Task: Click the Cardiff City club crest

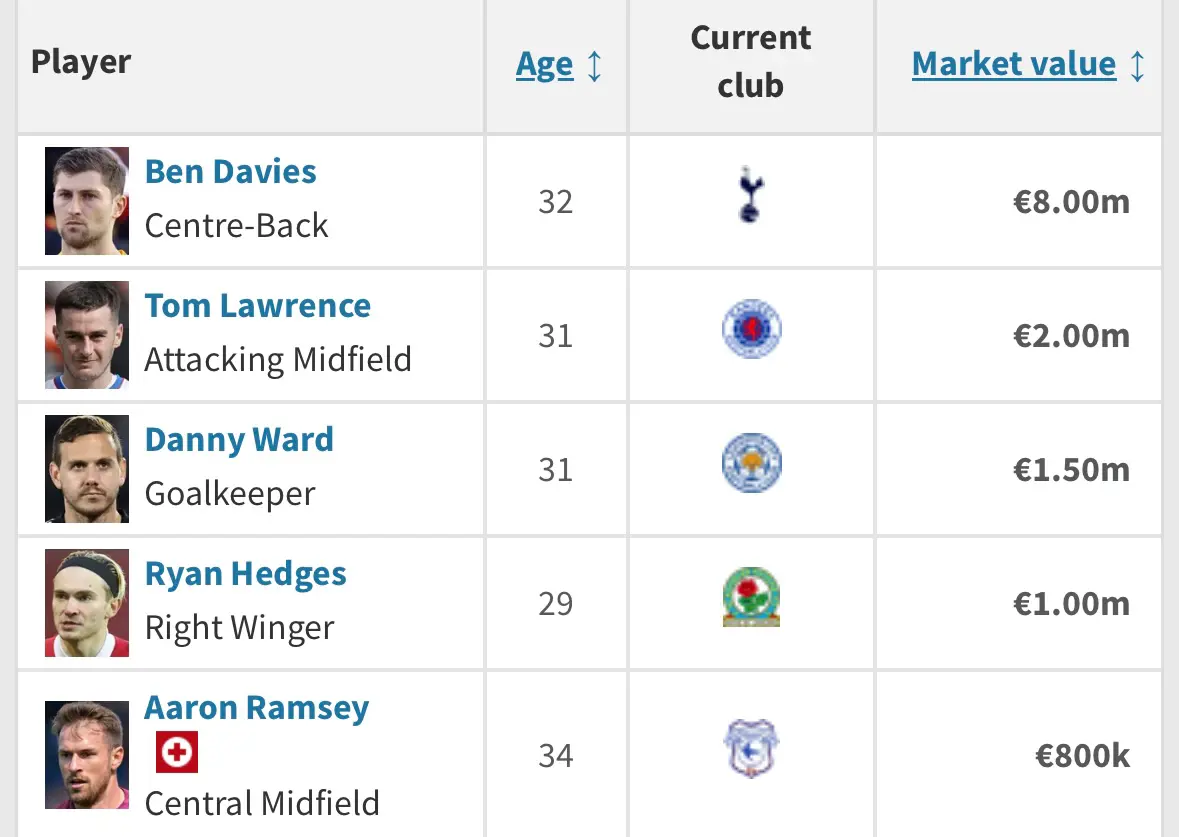Action: pyautogui.click(x=750, y=748)
